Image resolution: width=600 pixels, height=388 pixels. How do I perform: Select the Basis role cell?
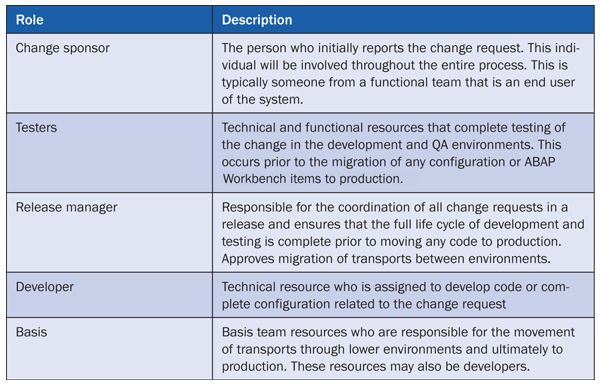[109, 349]
